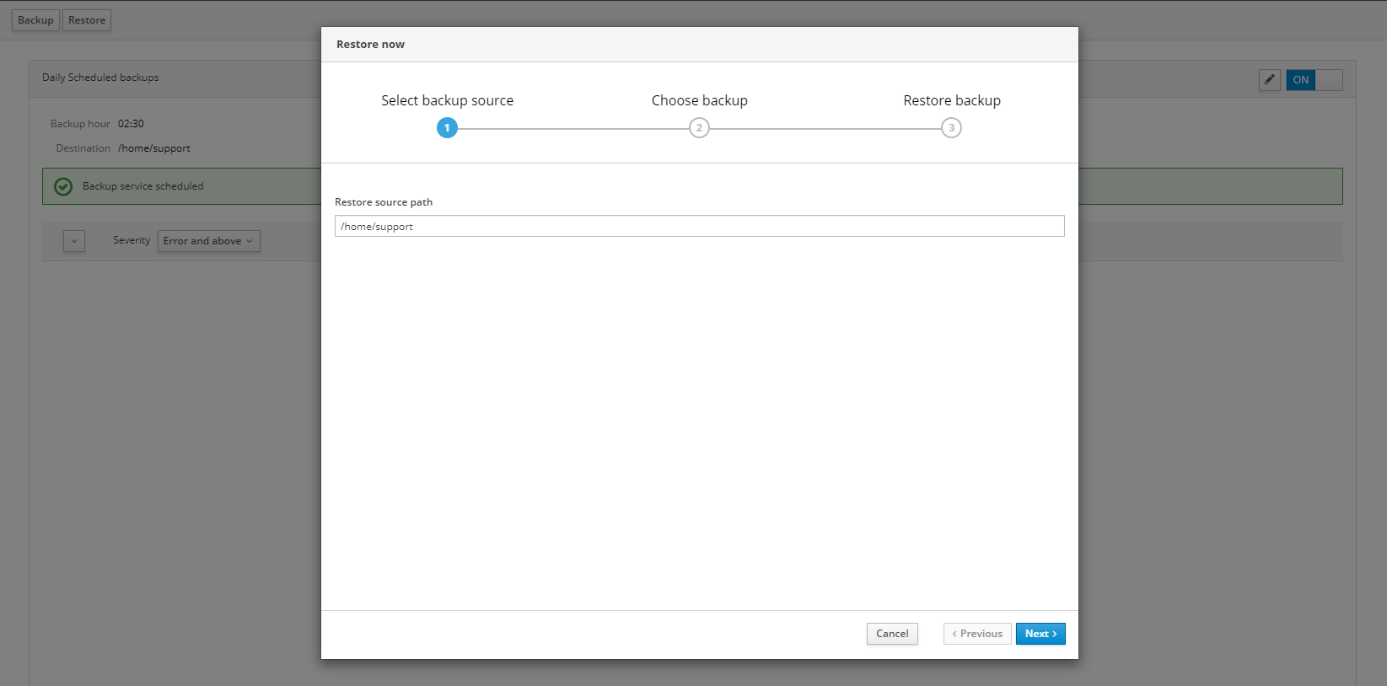Viewport: 1387px width, 686px height.
Task: Click the step 2 circle in wizard
Action: click(x=699, y=128)
